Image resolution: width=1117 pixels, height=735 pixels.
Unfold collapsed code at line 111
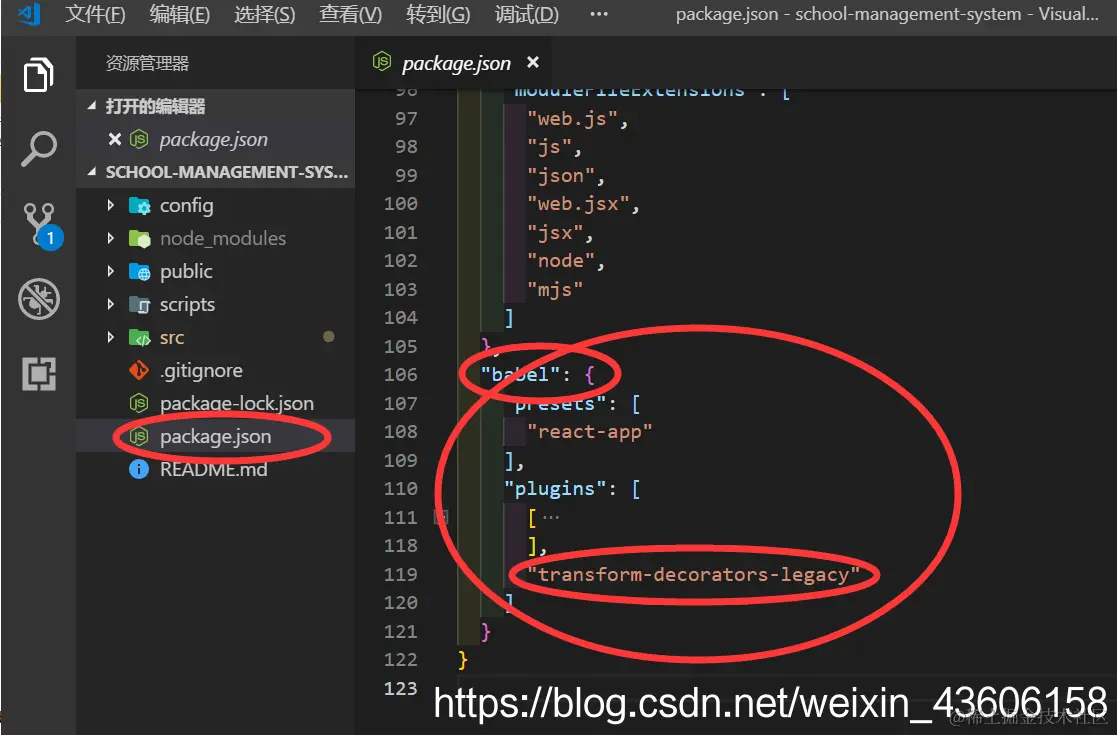pos(441,517)
